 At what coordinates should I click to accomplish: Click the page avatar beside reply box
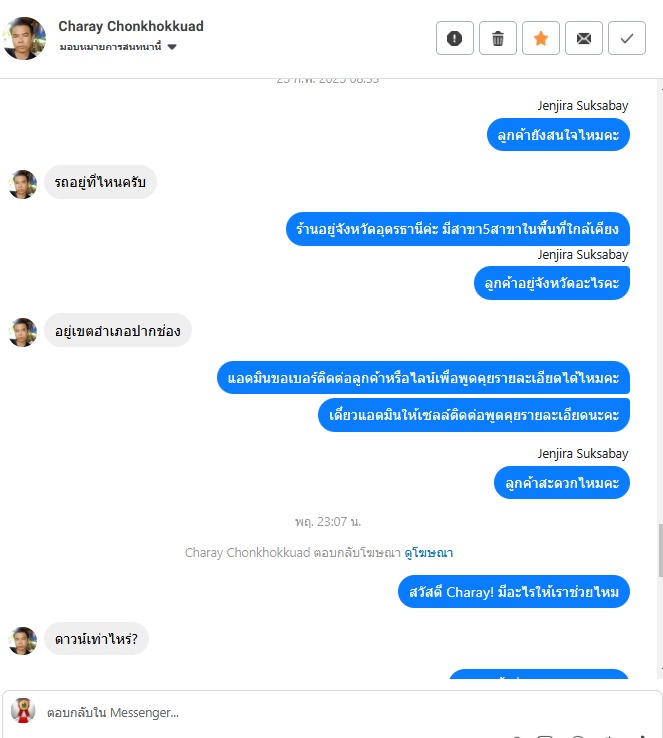[x=23, y=711]
